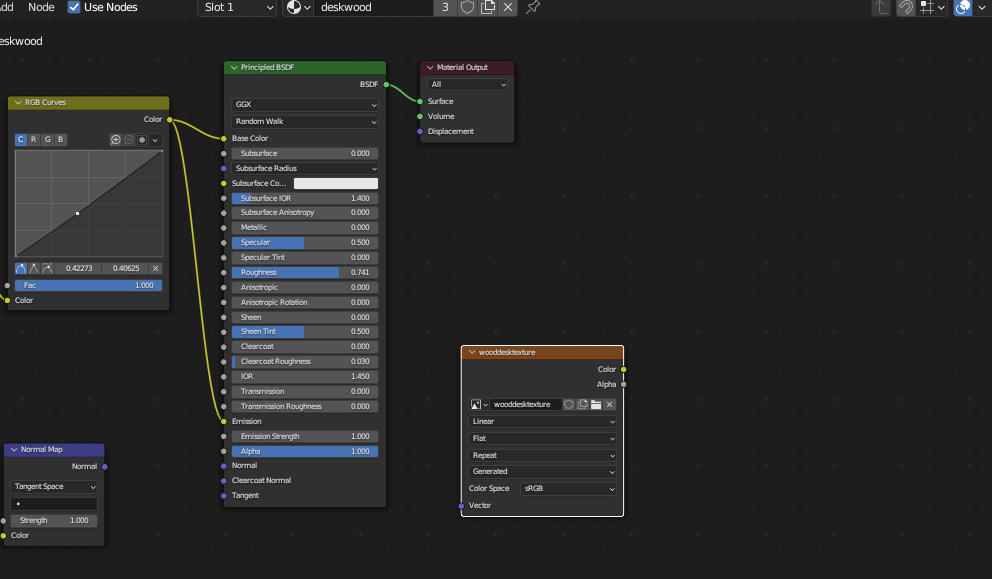
Task: Set curve handle to Vector type
Action: click(x=34, y=268)
